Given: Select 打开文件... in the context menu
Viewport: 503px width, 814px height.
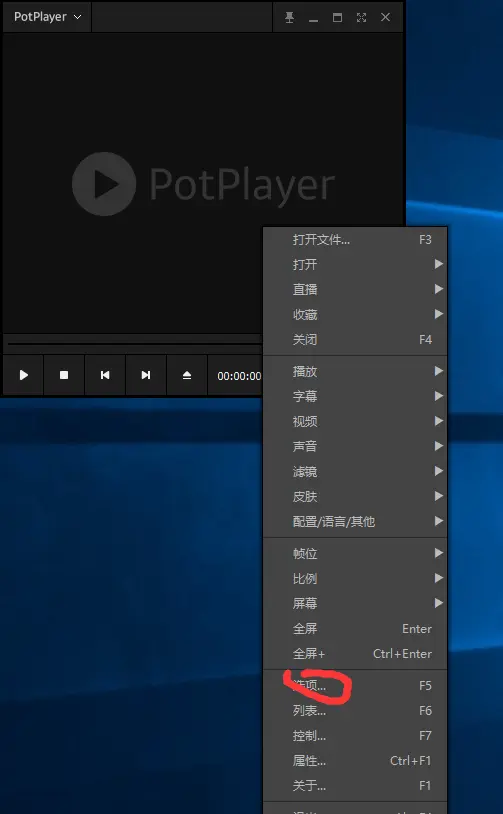Looking at the screenshot, I should pyautogui.click(x=355, y=240).
